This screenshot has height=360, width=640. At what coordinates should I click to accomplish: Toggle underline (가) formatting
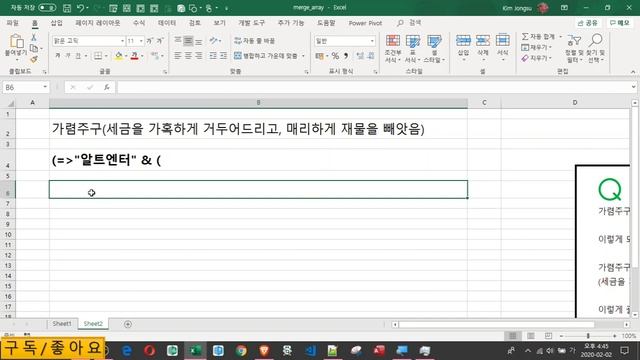(78, 56)
